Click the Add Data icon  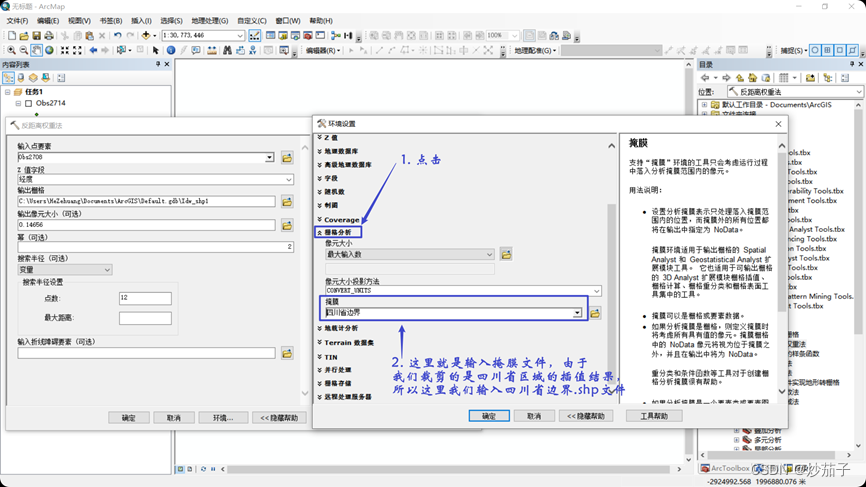click(x=146, y=36)
